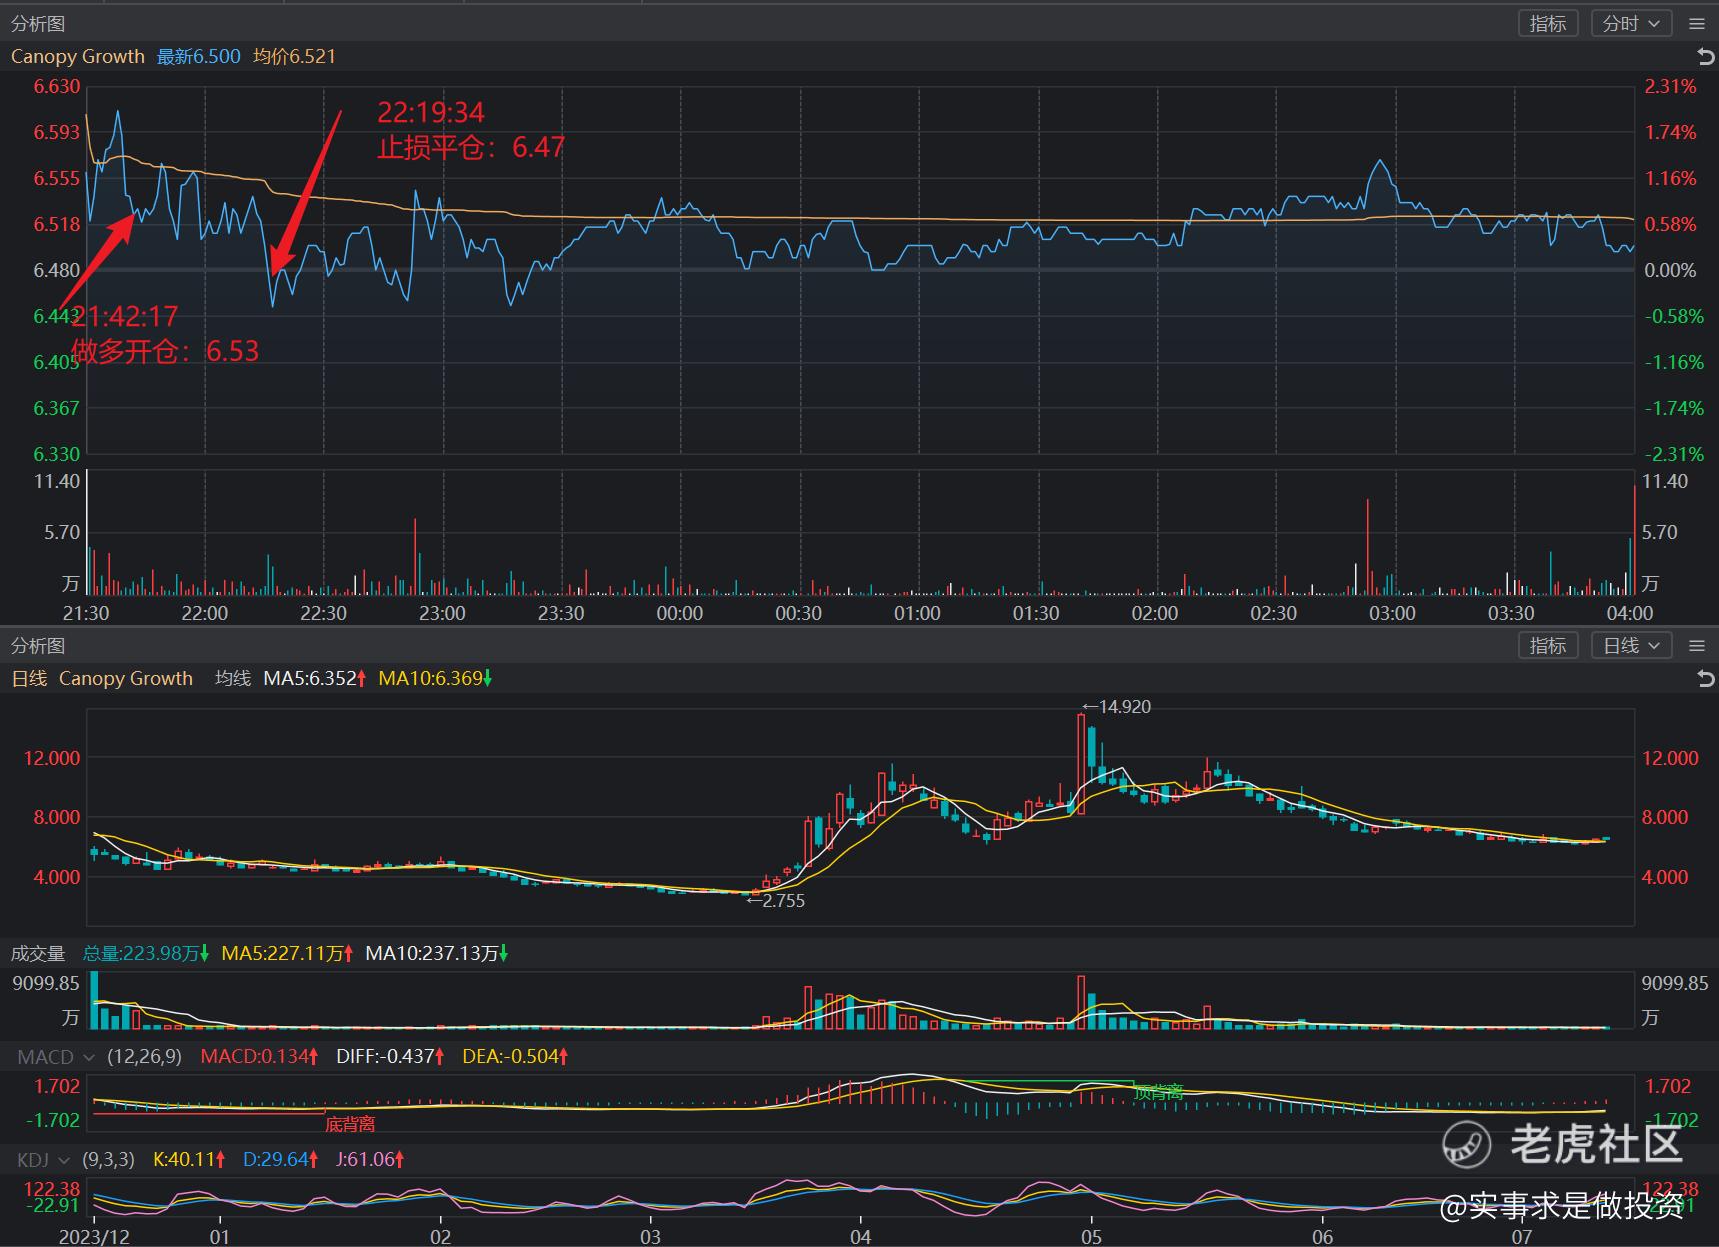
Task: Click the 日线 Canopy Growth daily title
Action: pos(102,678)
